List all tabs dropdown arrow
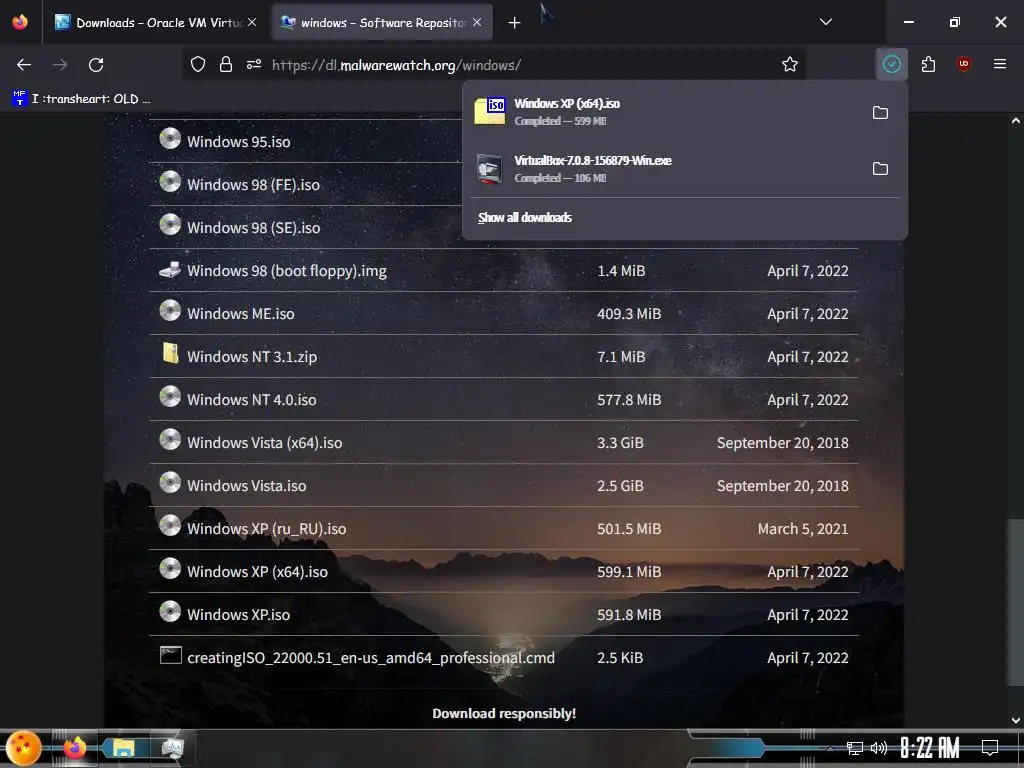Image resolution: width=1024 pixels, height=768 pixels. click(825, 22)
